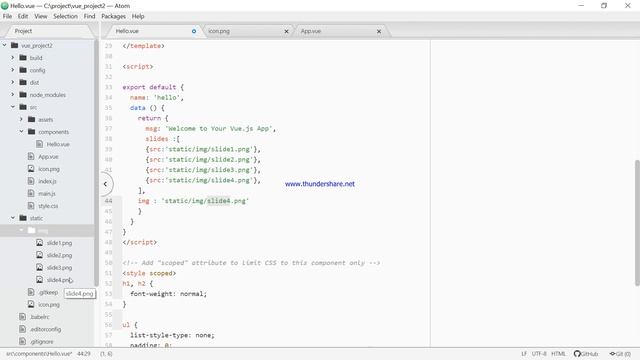The width and height of the screenshot is (640, 360).
Task: Open the File menu
Action: click(x=7, y=16)
